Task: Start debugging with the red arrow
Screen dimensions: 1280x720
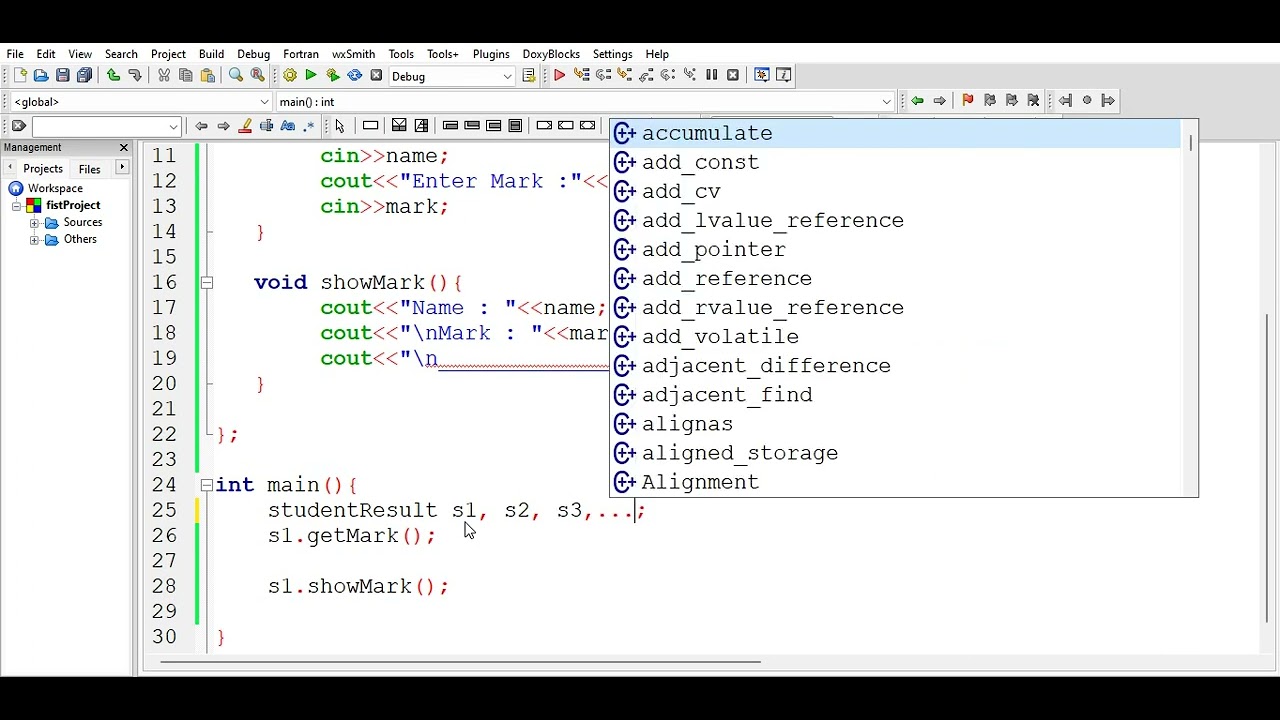Action: pos(559,75)
